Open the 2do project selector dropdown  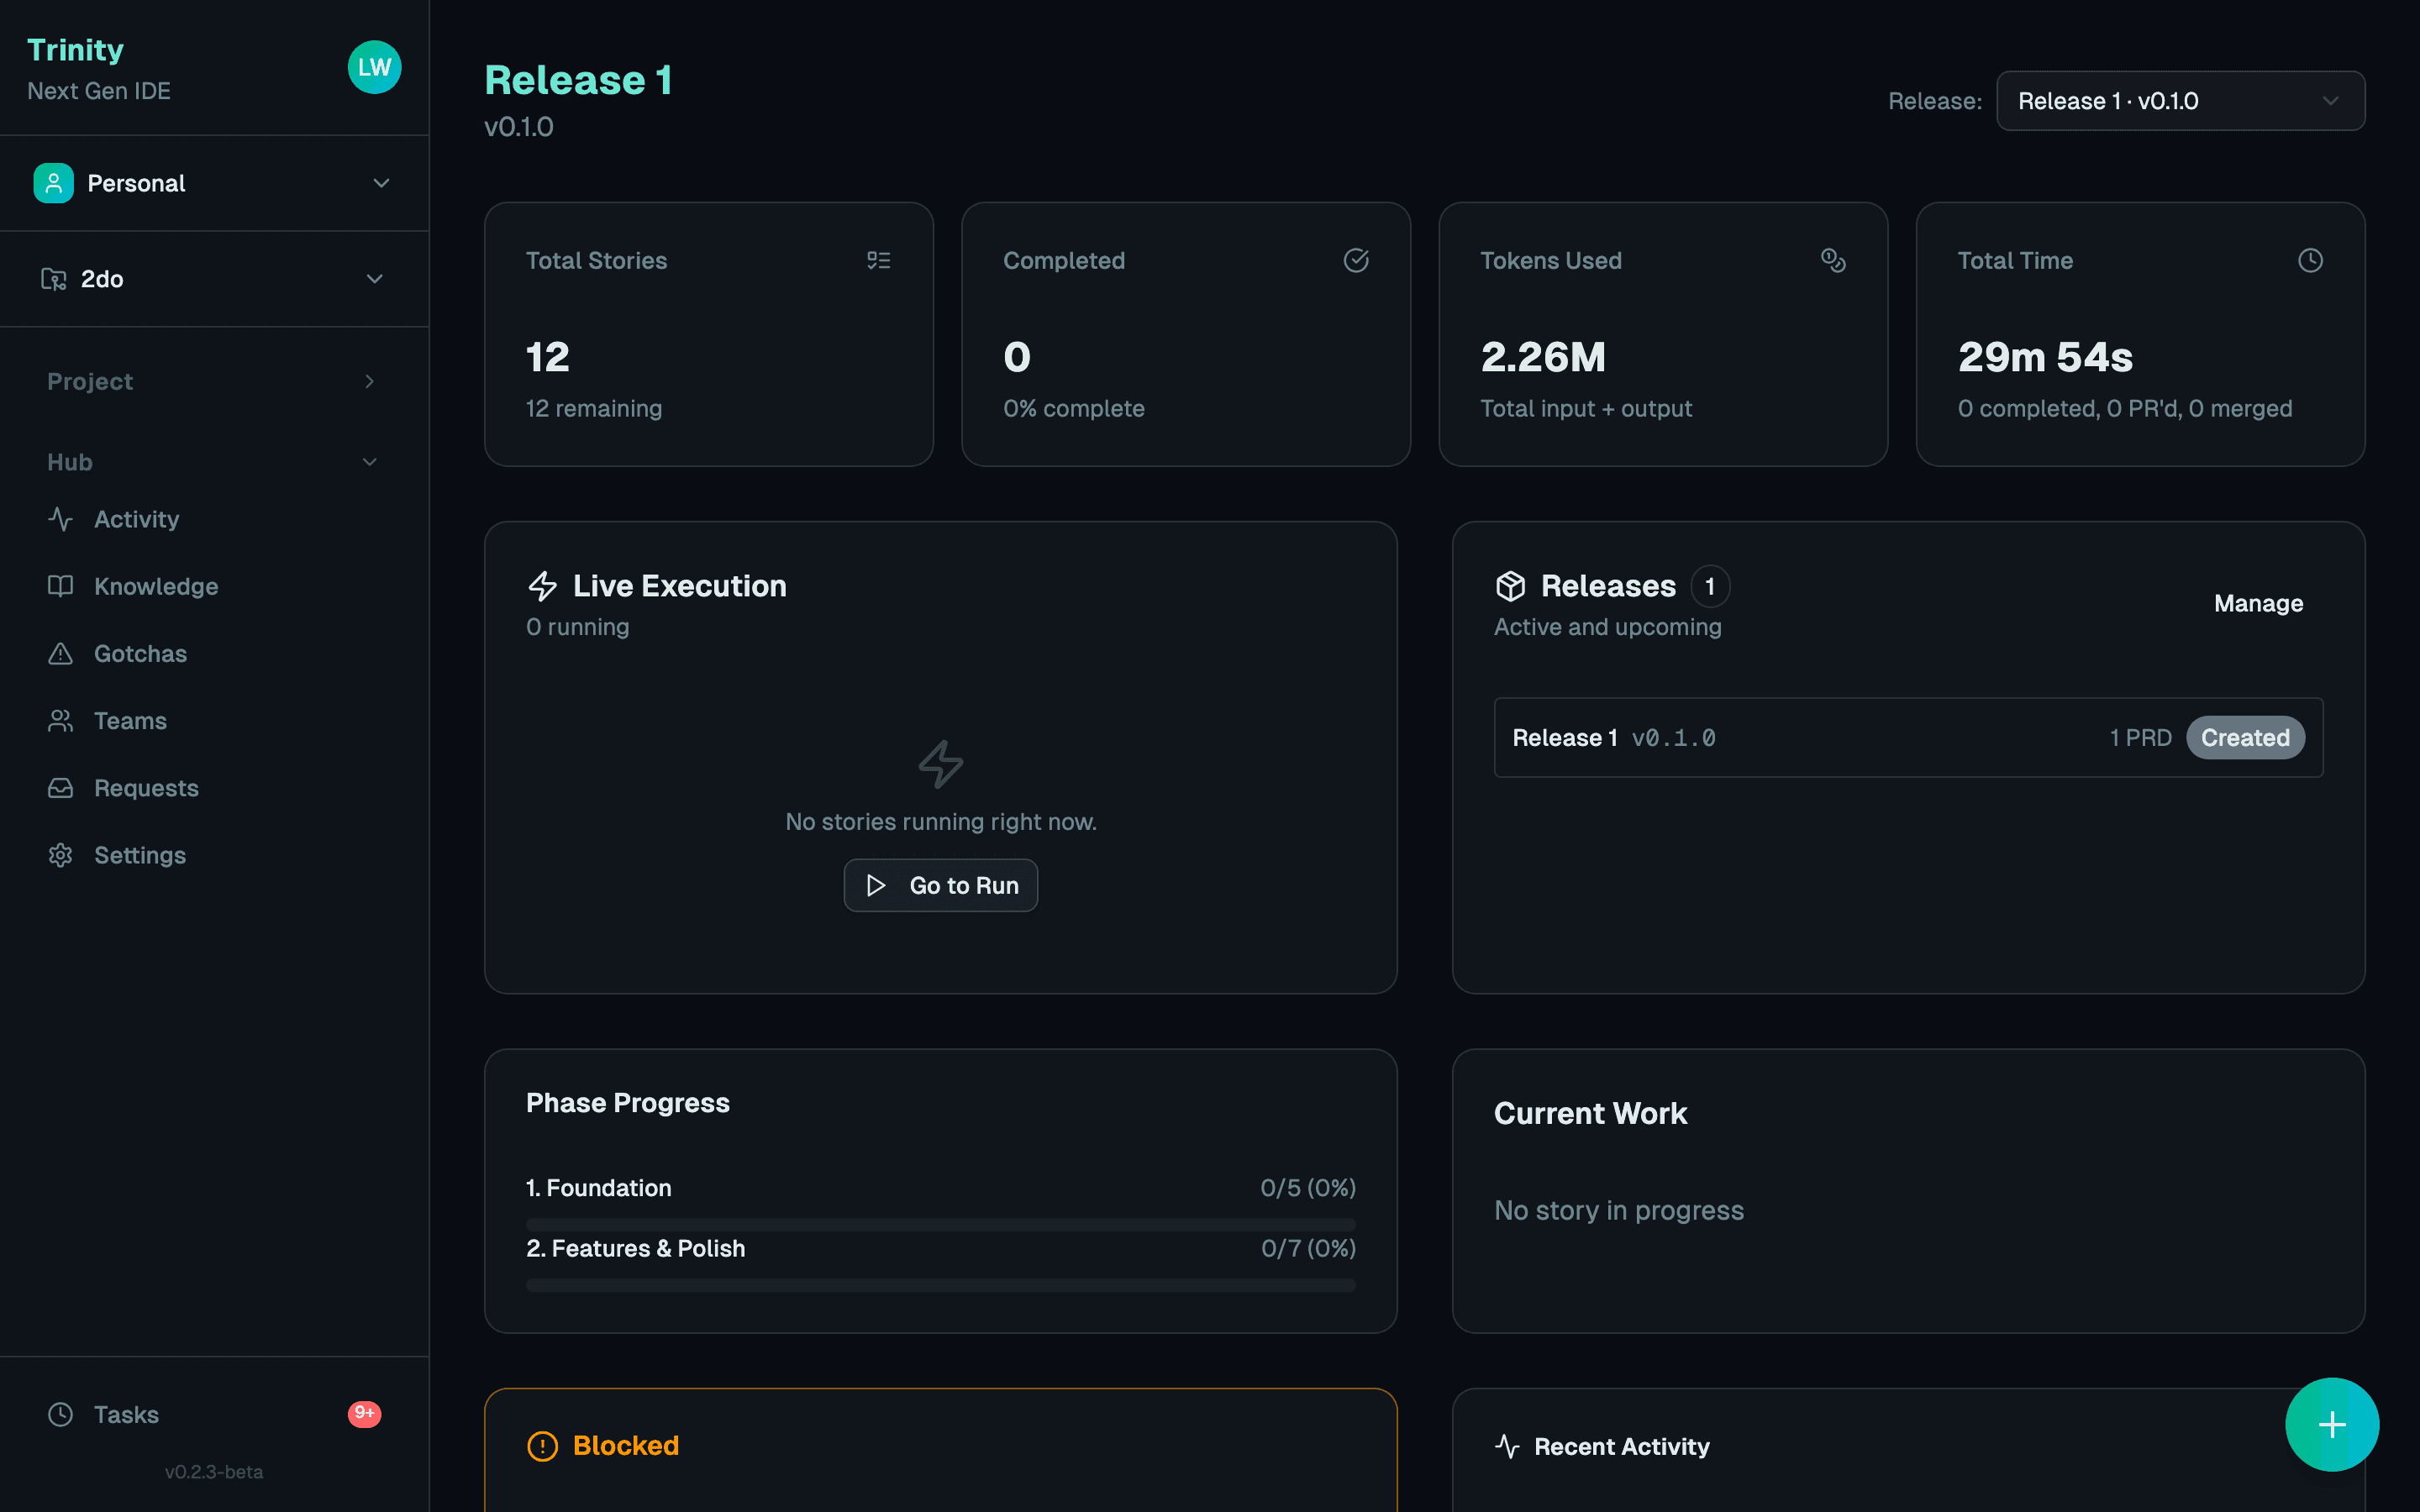click(214, 279)
